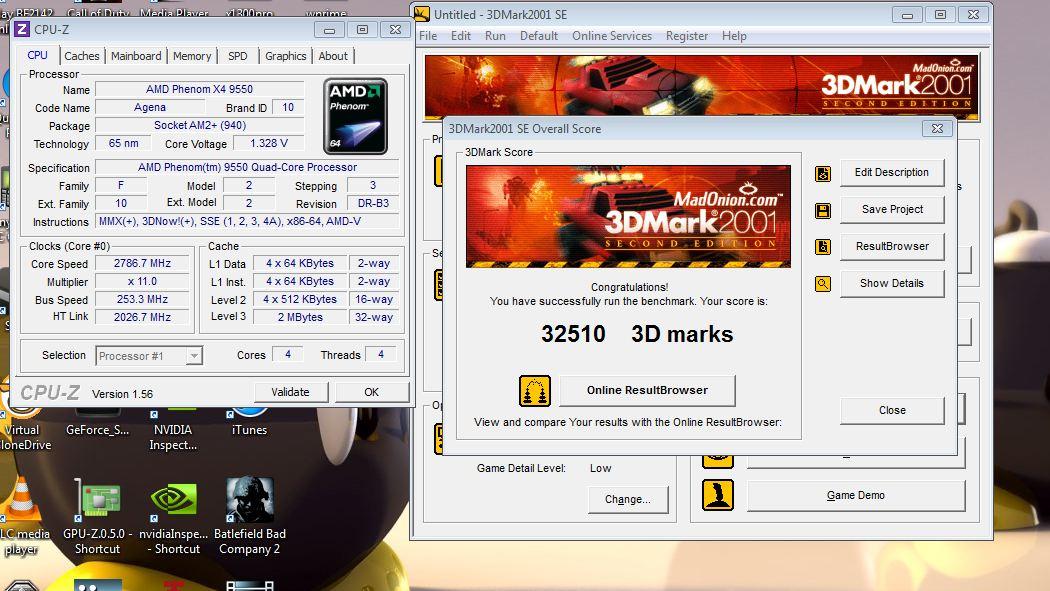Switch to the Caches tab
Viewport: 1050px width, 591px height.
[82, 56]
